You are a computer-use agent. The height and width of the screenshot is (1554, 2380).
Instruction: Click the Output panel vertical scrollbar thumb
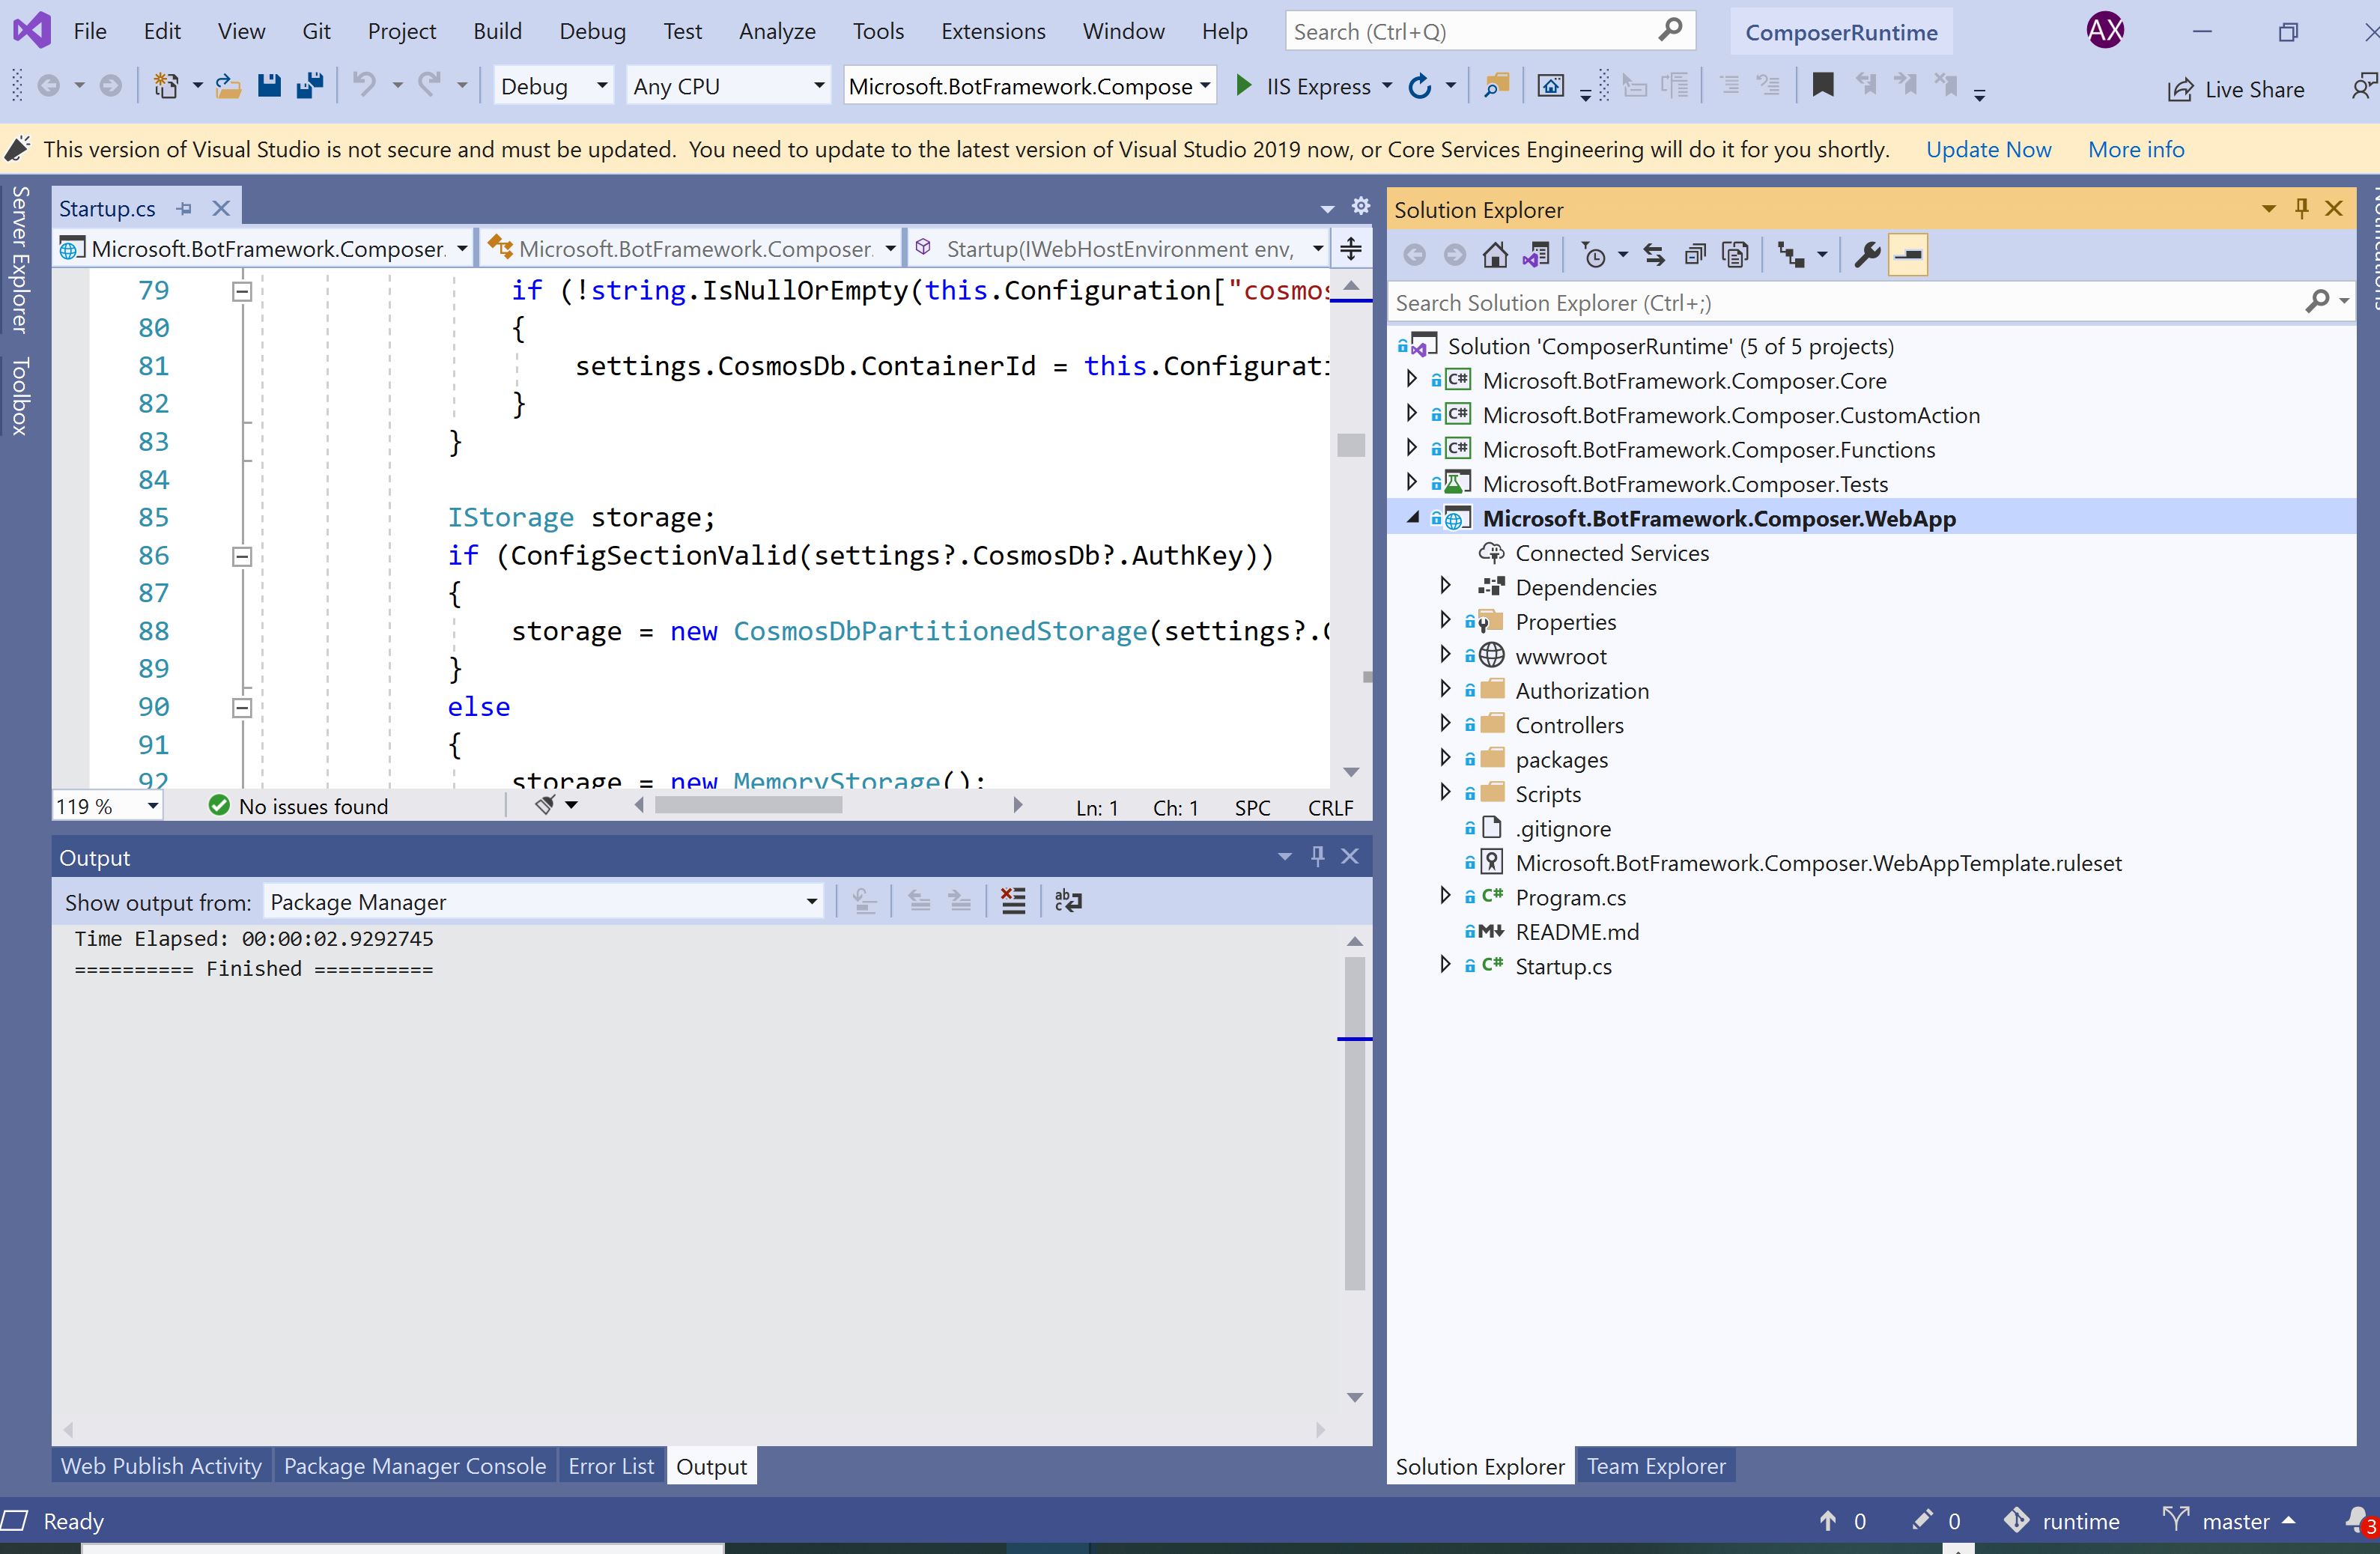[x=1355, y=1123]
